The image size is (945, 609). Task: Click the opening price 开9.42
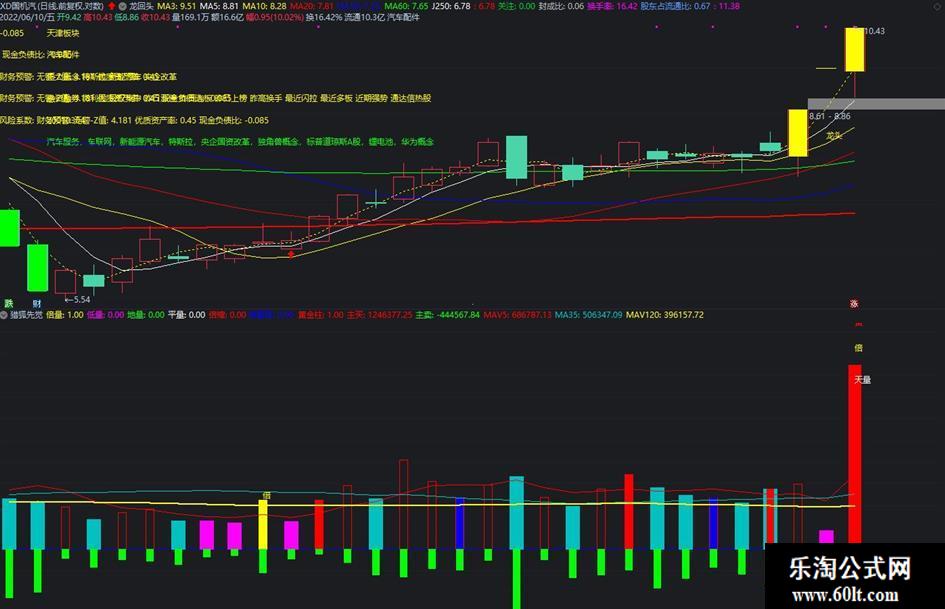[x=69, y=17]
